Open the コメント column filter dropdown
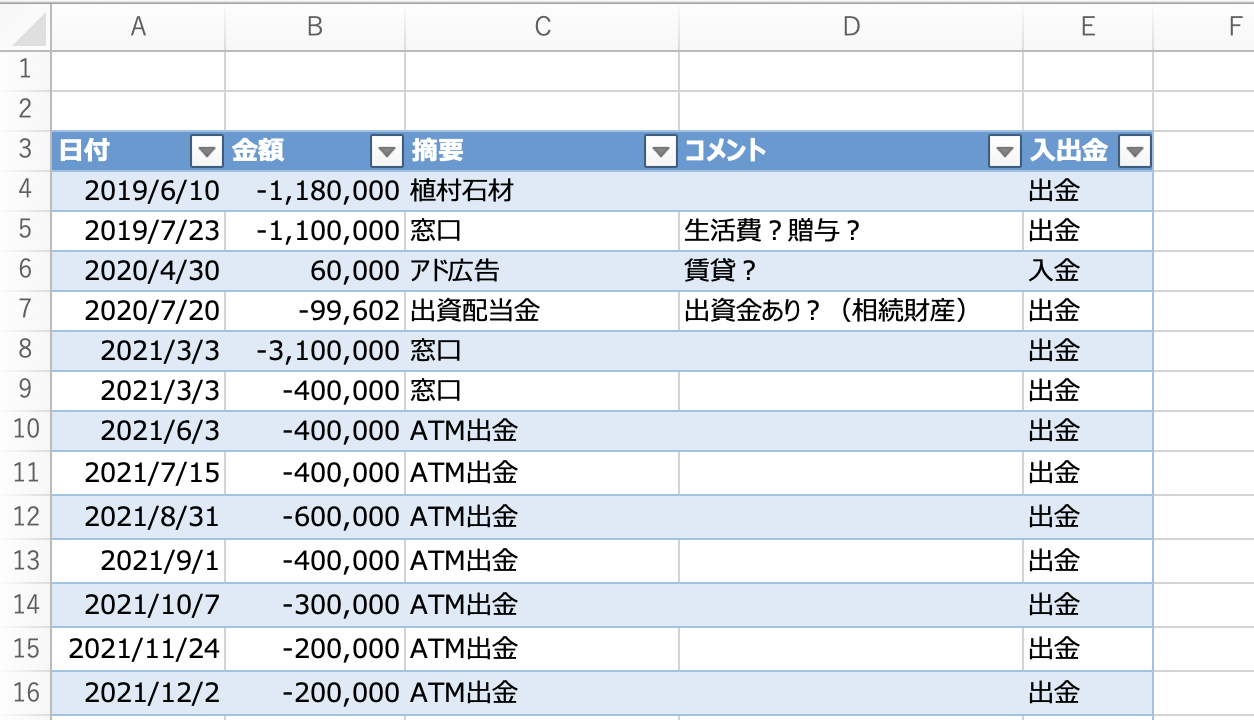Screen dimensions: 1254x720 point(1004,151)
